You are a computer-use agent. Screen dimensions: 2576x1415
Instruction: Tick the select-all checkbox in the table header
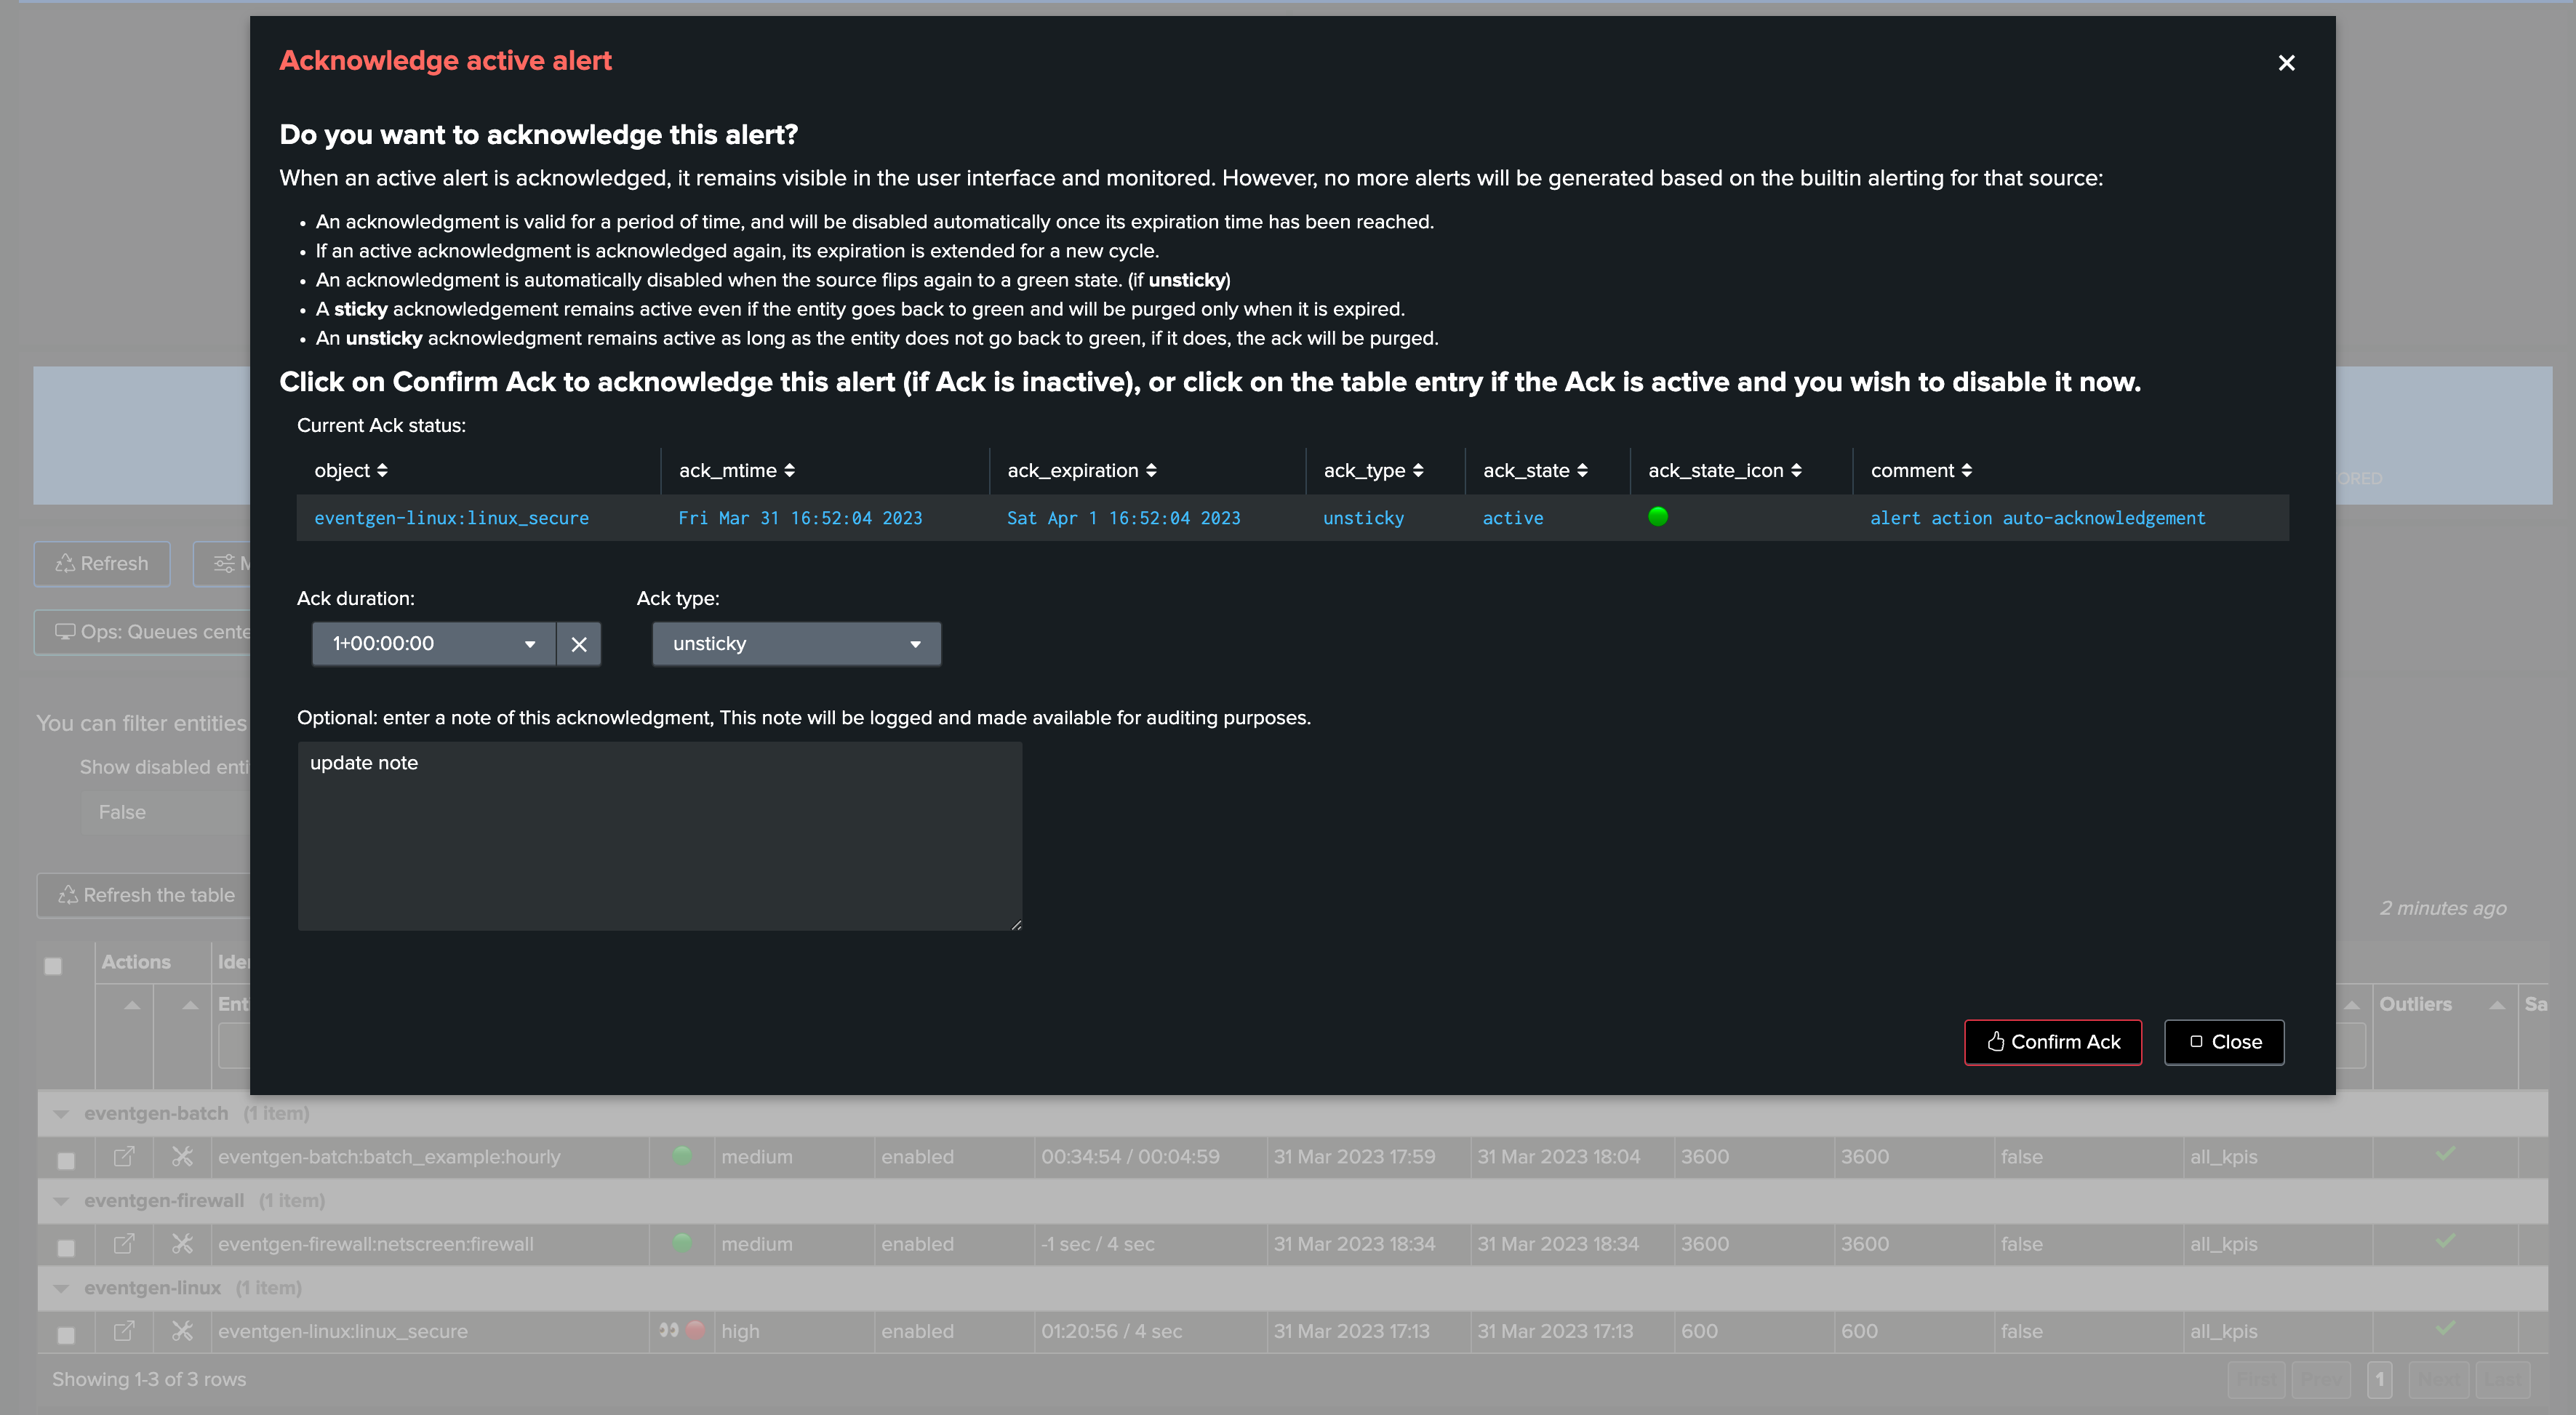[x=53, y=965]
